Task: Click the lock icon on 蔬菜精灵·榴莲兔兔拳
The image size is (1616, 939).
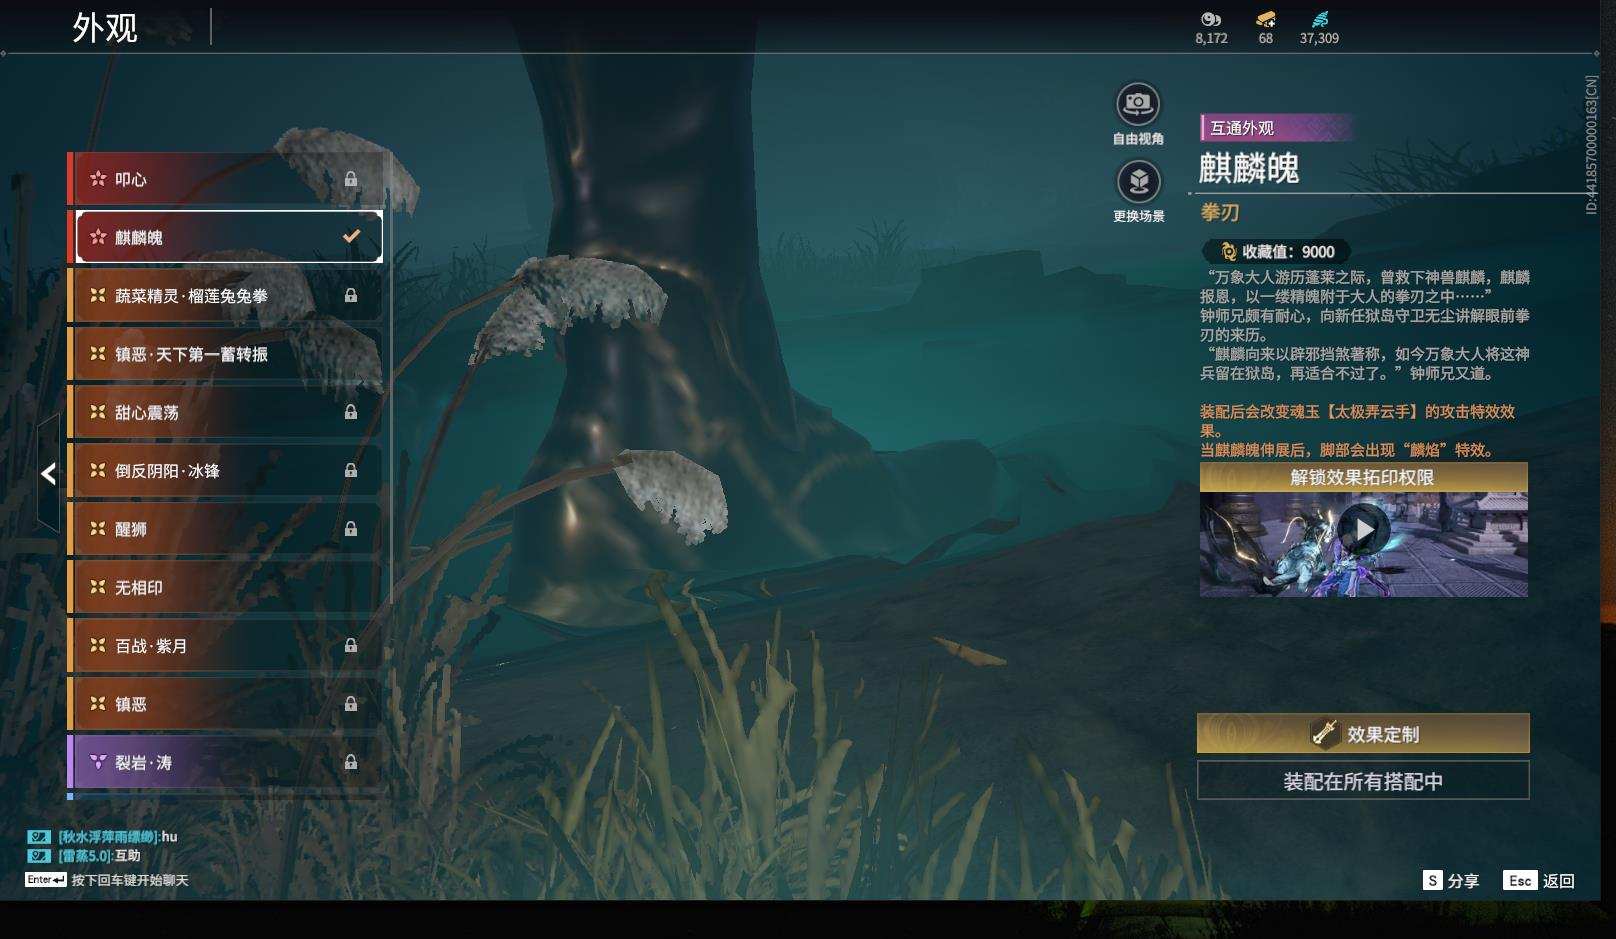Action: [x=351, y=296]
